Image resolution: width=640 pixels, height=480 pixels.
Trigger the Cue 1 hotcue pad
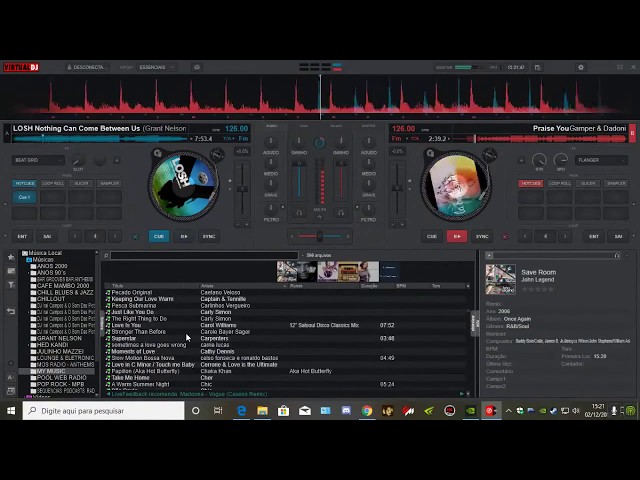coord(24,198)
